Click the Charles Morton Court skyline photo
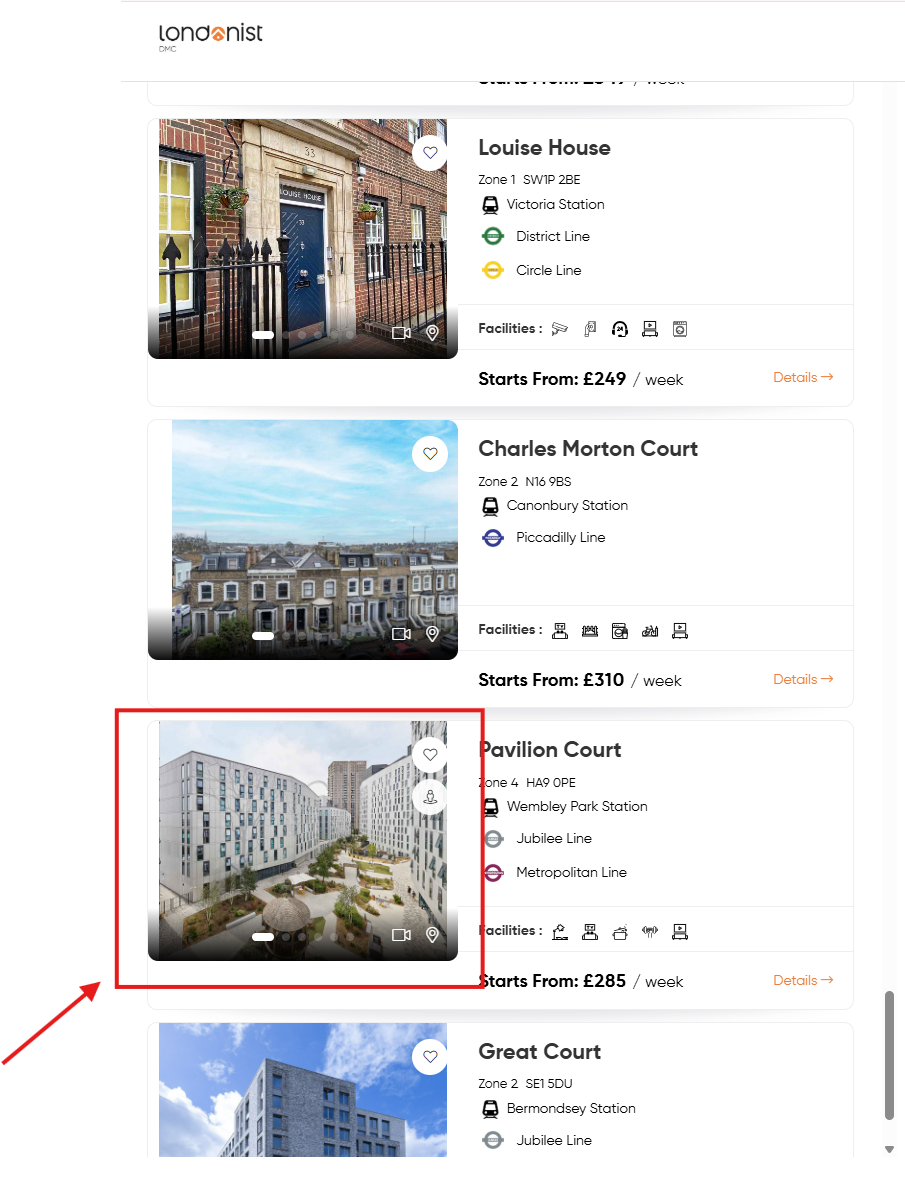Image resolution: width=905 pixels, height=1185 pixels. pos(303,540)
